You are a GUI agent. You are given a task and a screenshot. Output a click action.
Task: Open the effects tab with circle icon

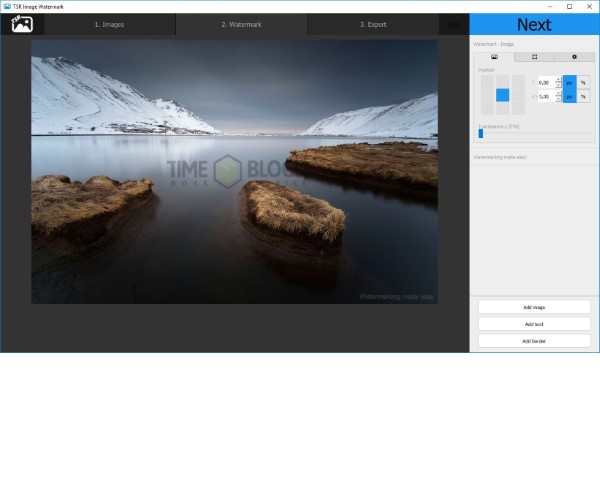coord(574,57)
